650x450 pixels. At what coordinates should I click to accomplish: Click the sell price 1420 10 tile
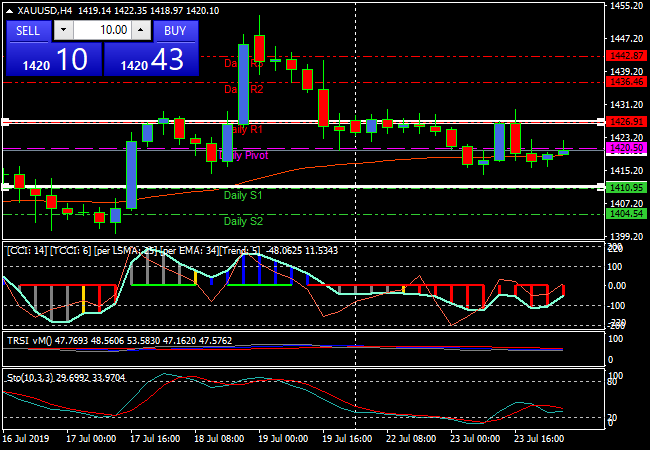[x=52, y=60]
